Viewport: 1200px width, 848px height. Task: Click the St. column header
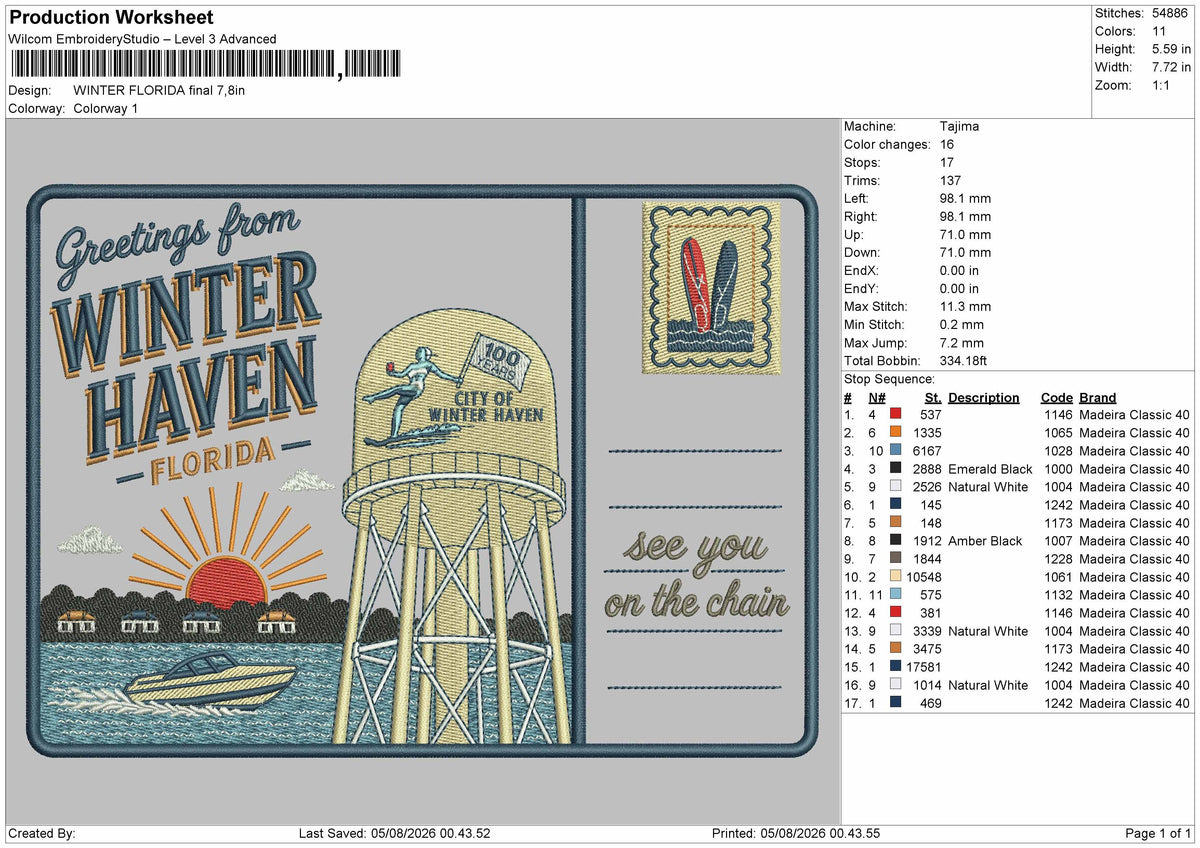(933, 397)
